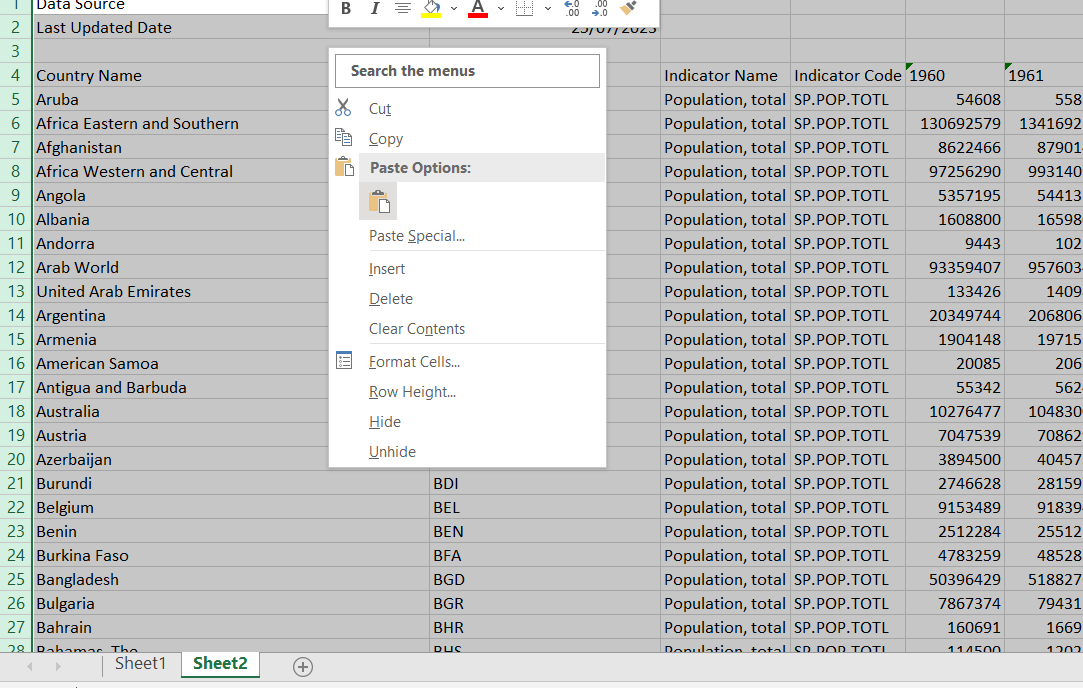Activate the Format Painter
The height and width of the screenshot is (688, 1083).
coord(629,9)
